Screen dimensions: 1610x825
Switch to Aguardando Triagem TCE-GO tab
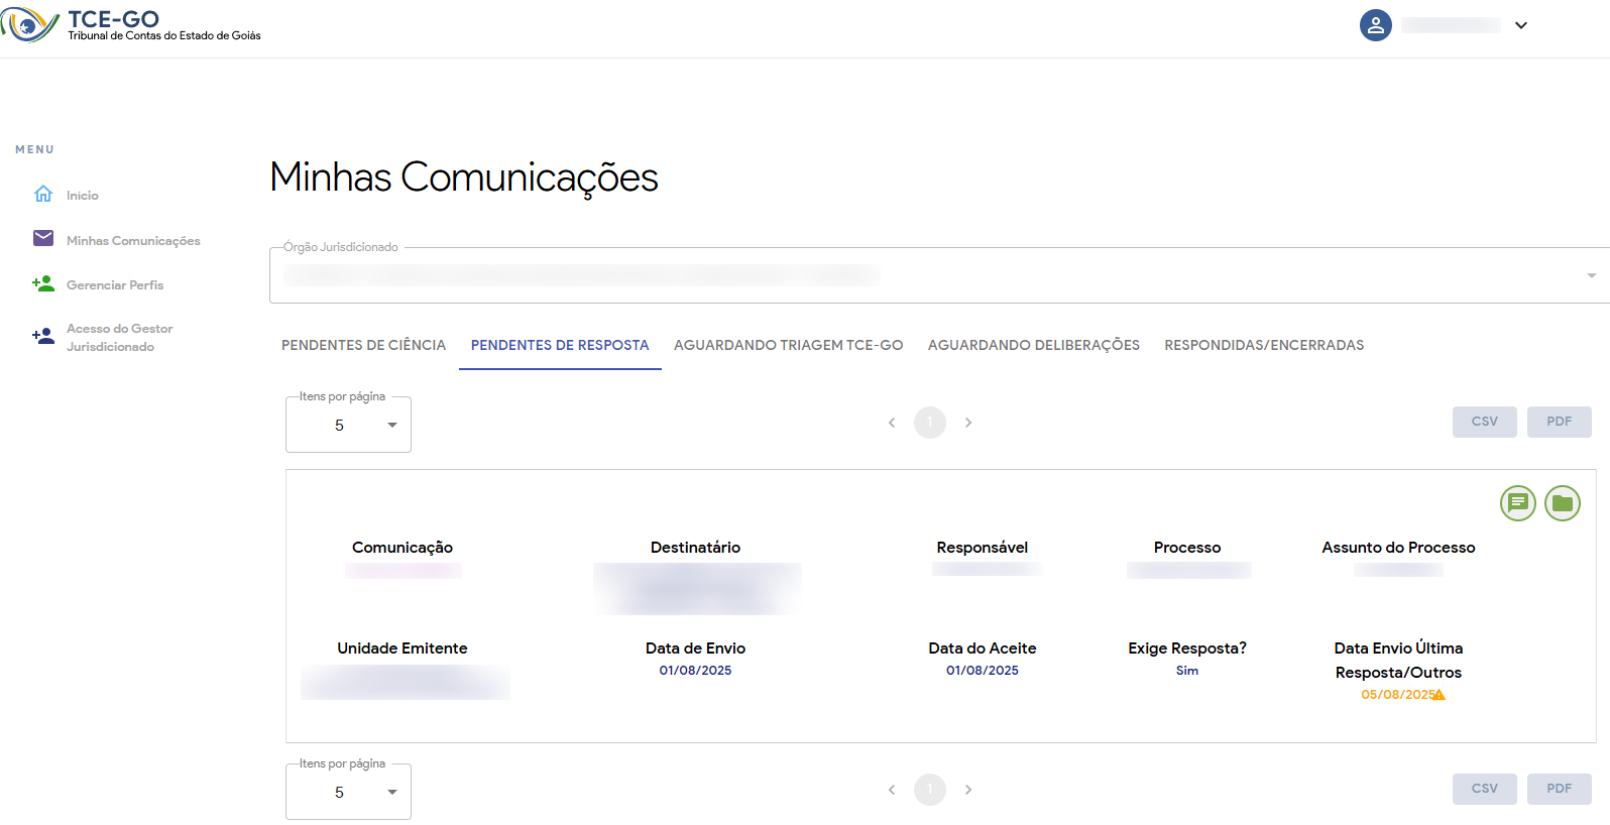point(788,345)
